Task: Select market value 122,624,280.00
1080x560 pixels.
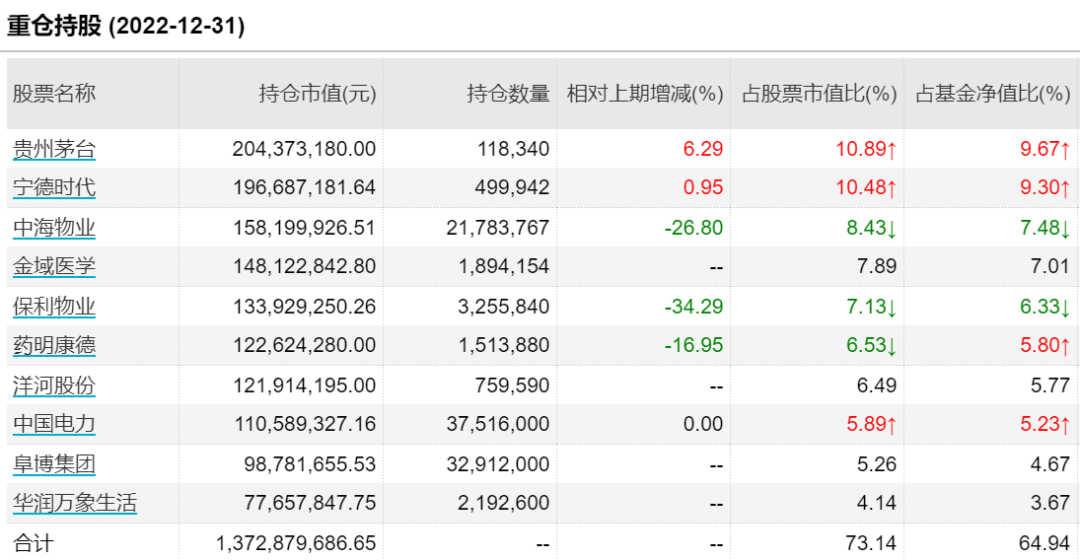Action: click(304, 345)
